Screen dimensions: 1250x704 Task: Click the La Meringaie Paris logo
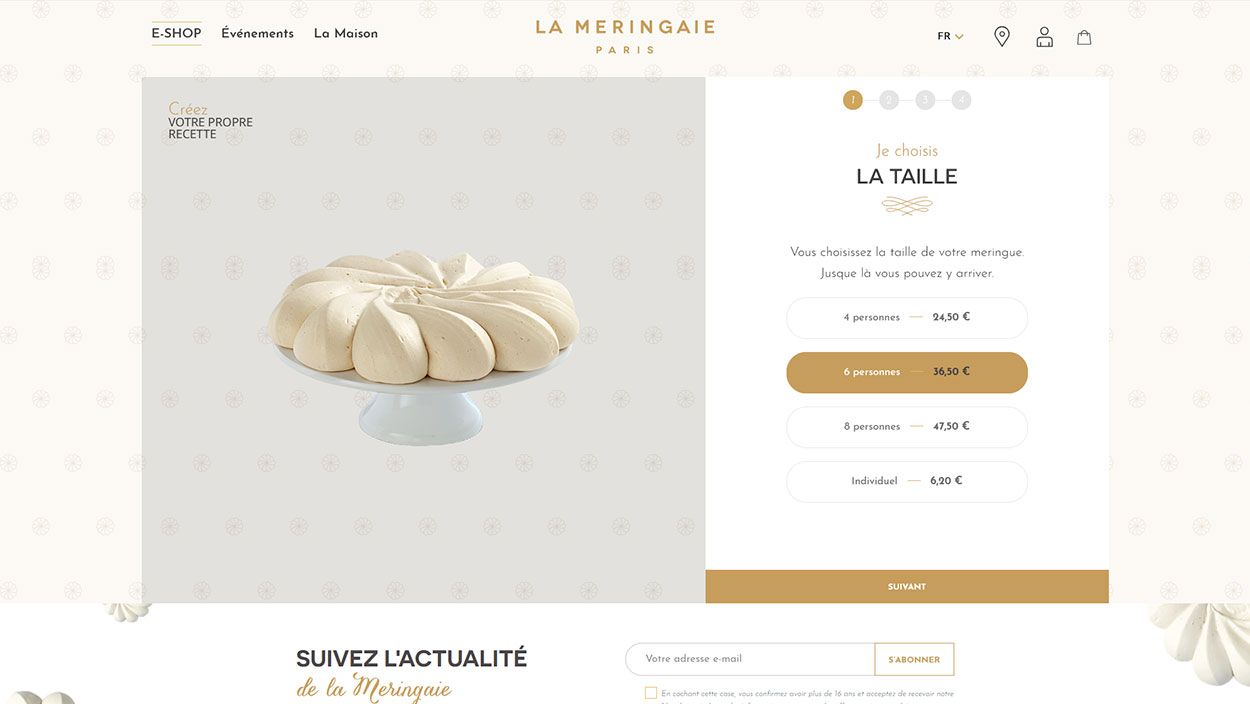[625, 35]
